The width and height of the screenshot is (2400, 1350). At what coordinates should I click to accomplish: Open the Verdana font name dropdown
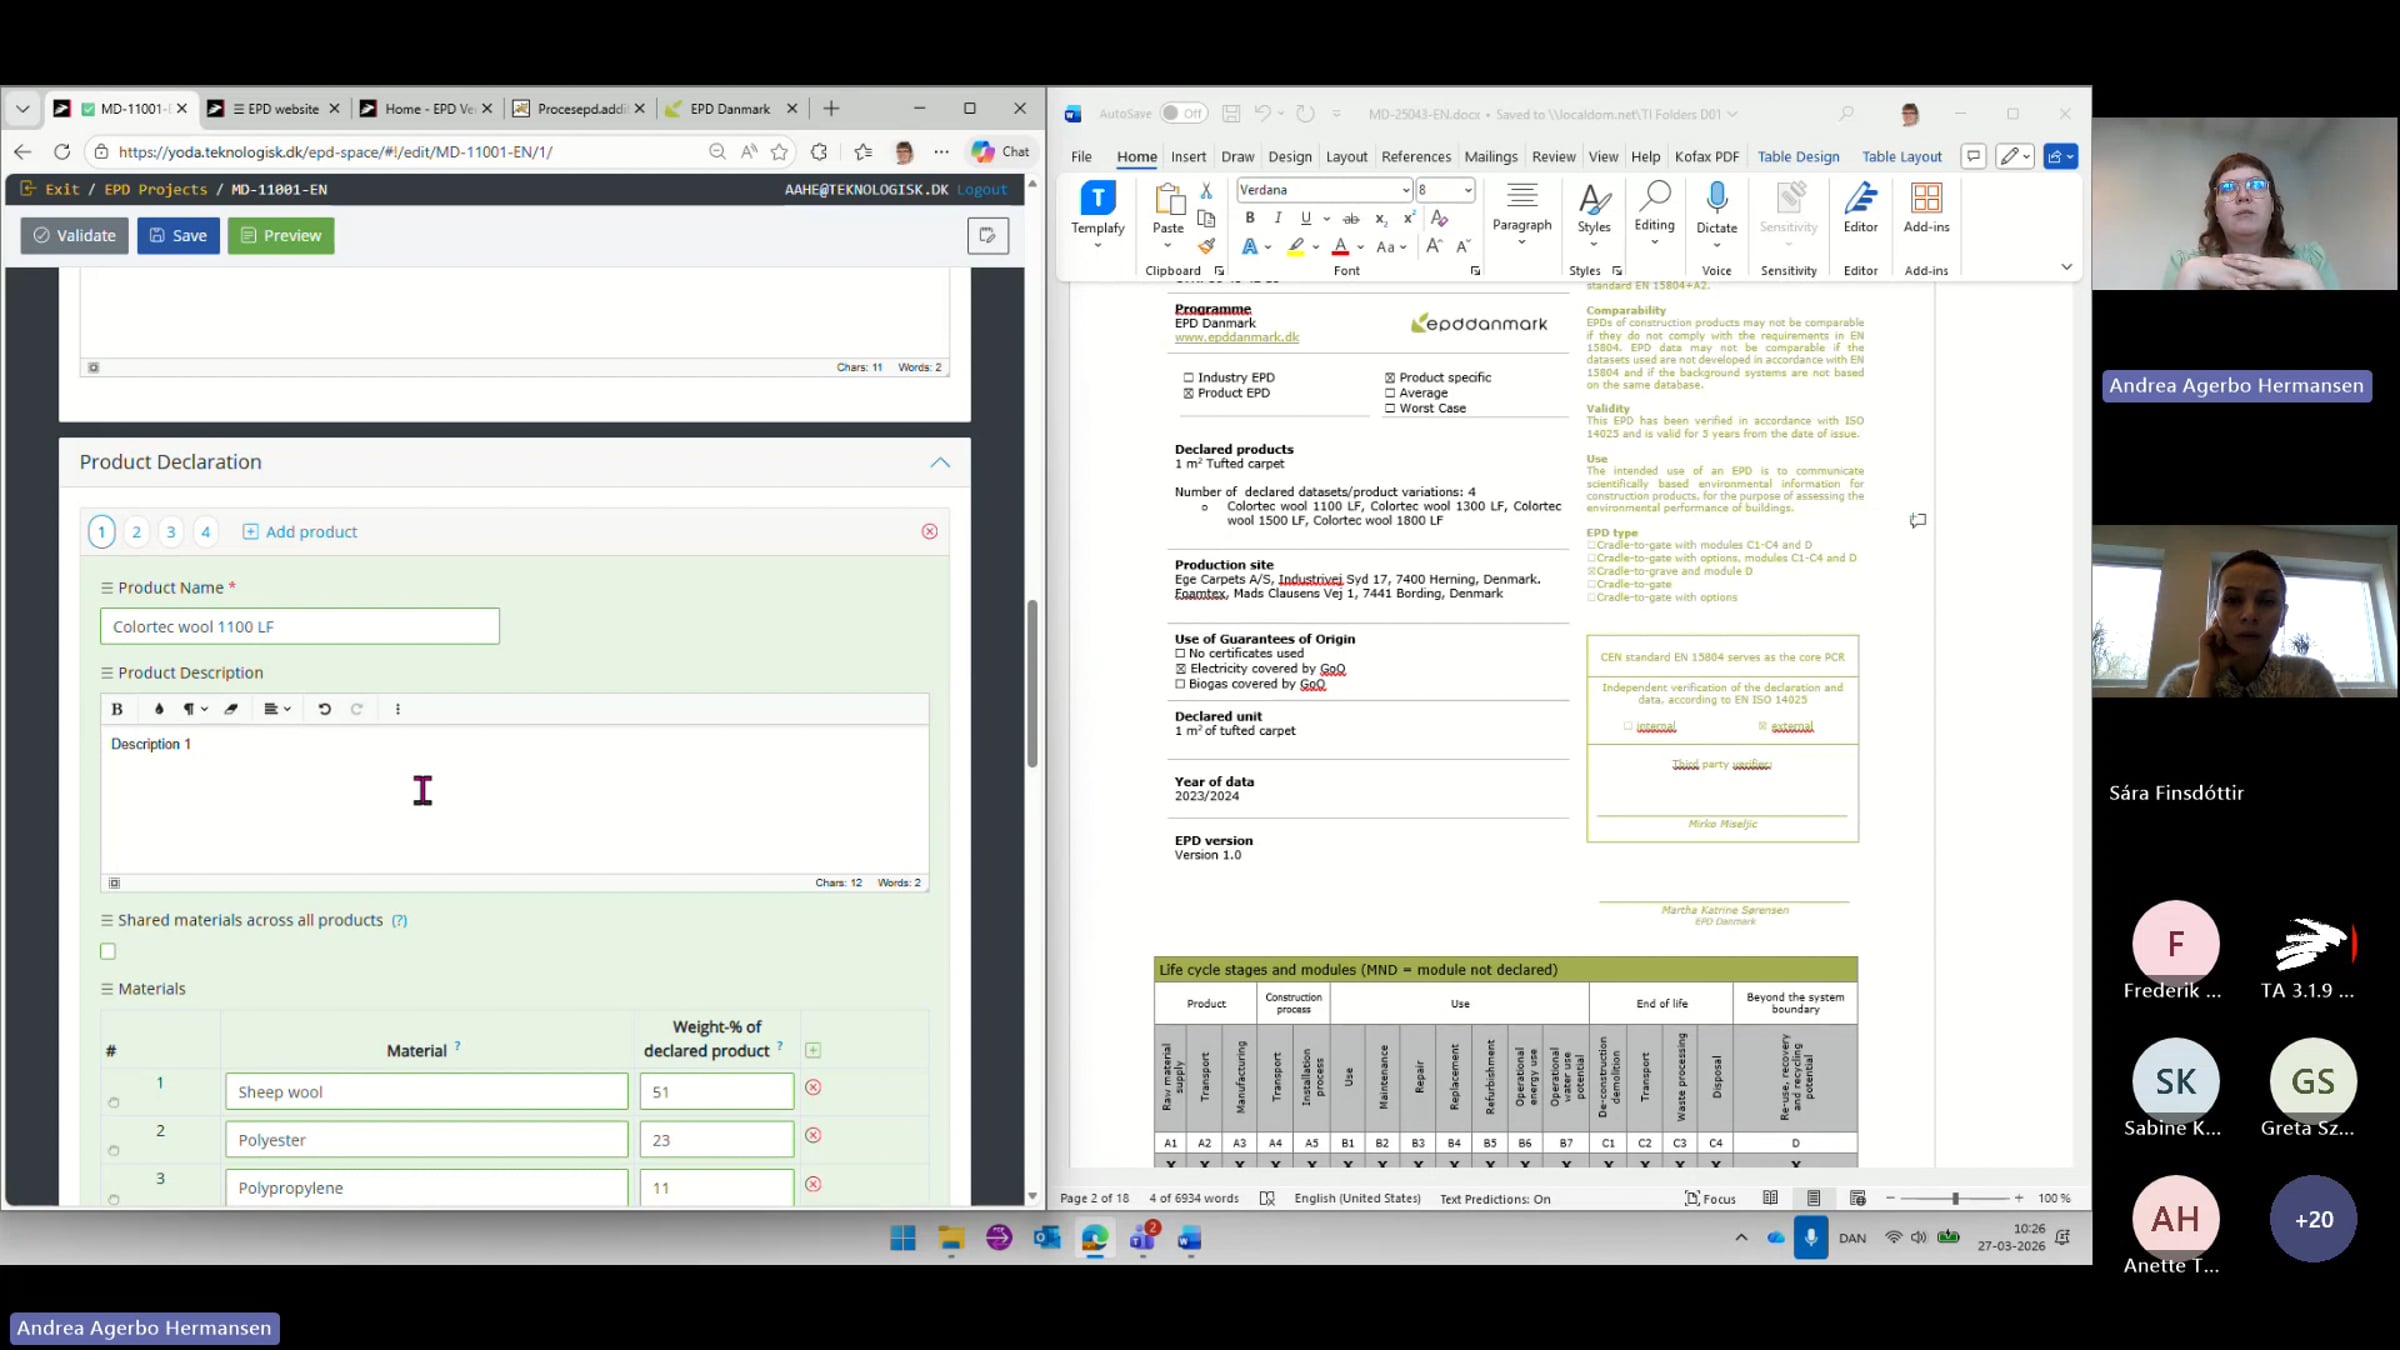1405,190
